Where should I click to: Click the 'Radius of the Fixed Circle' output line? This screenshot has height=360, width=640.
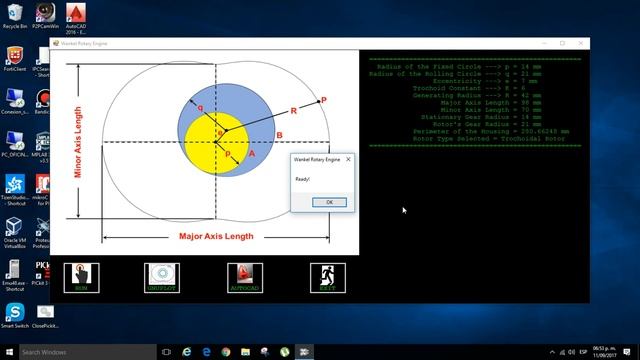[459, 67]
